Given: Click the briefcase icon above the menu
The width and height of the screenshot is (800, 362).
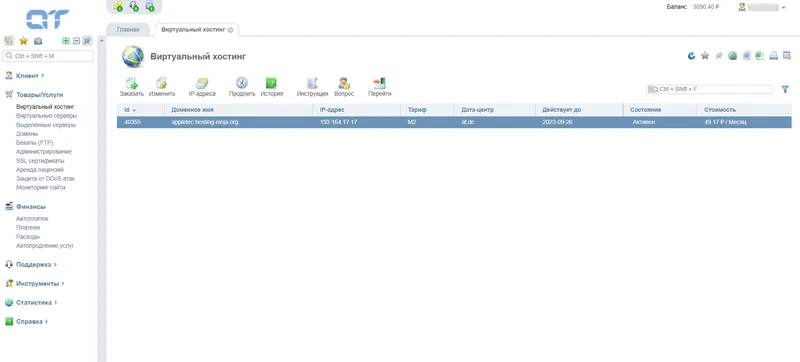Looking at the screenshot, I should (38, 41).
